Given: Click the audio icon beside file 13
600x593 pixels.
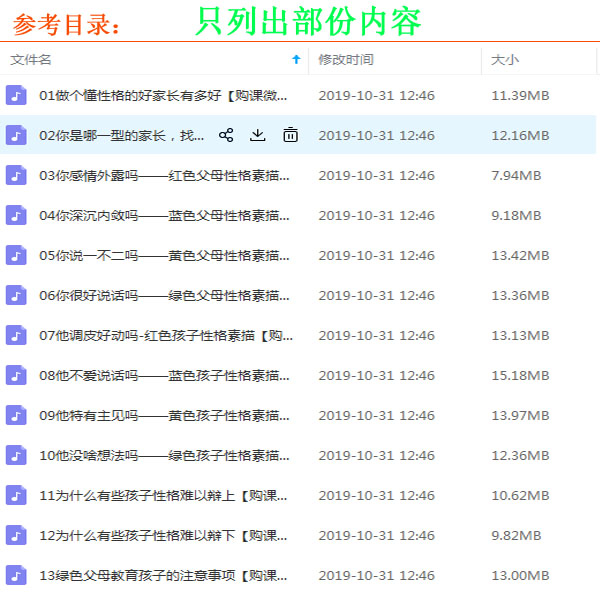Looking at the screenshot, I should [x=16, y=575].
